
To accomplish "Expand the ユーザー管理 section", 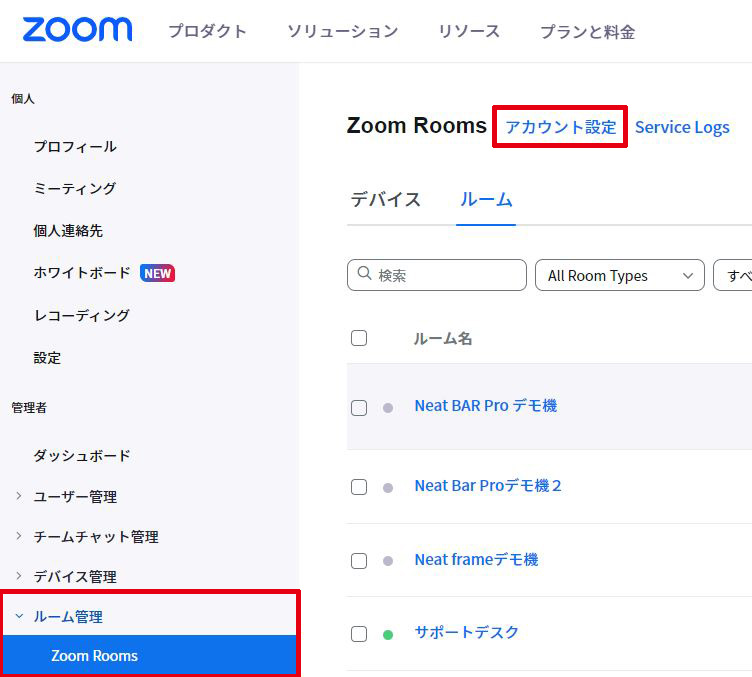I will [x=18, y=496].
